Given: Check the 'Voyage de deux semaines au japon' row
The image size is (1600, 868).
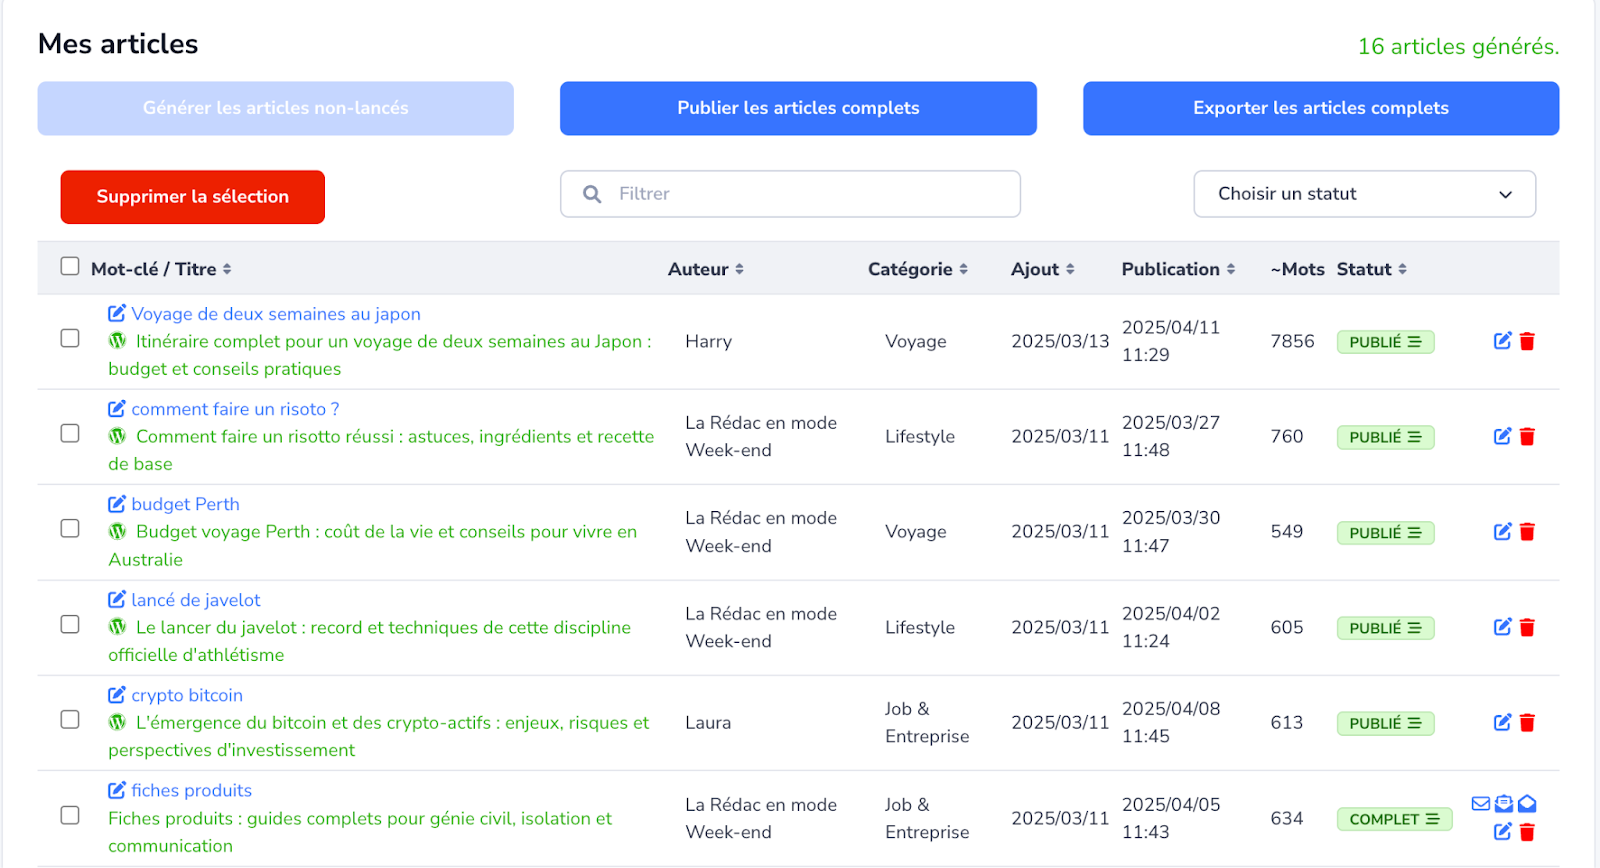Looking at the screenshot, I should (x=69, y=338).
